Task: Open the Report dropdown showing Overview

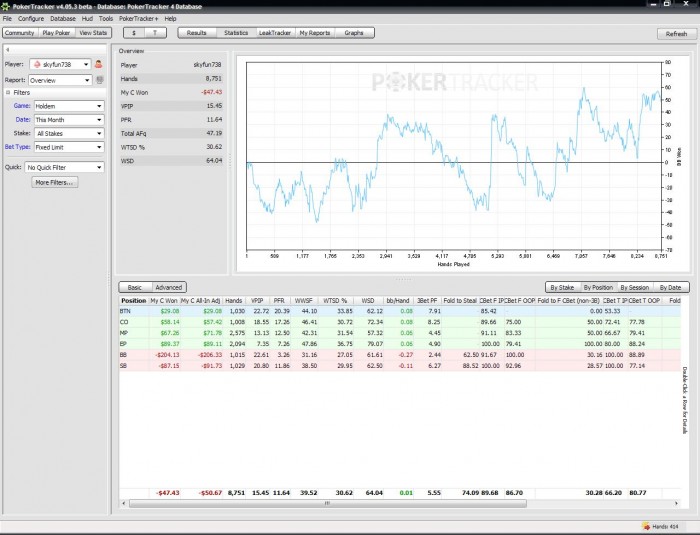Action: click(x=60, y=80)
